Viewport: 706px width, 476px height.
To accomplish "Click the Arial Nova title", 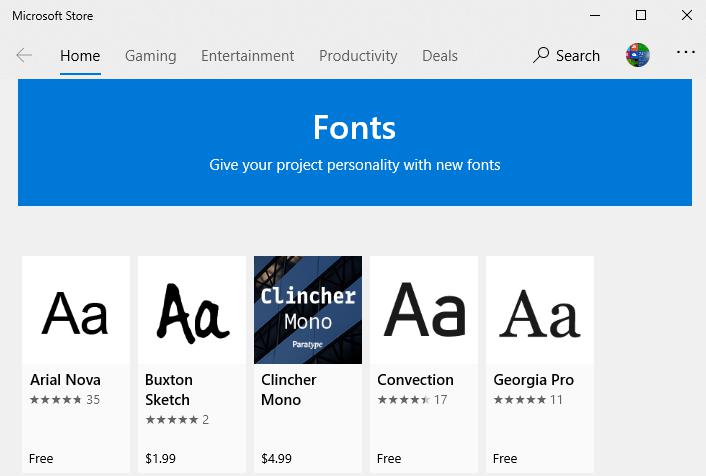I will tap(65, 380).
